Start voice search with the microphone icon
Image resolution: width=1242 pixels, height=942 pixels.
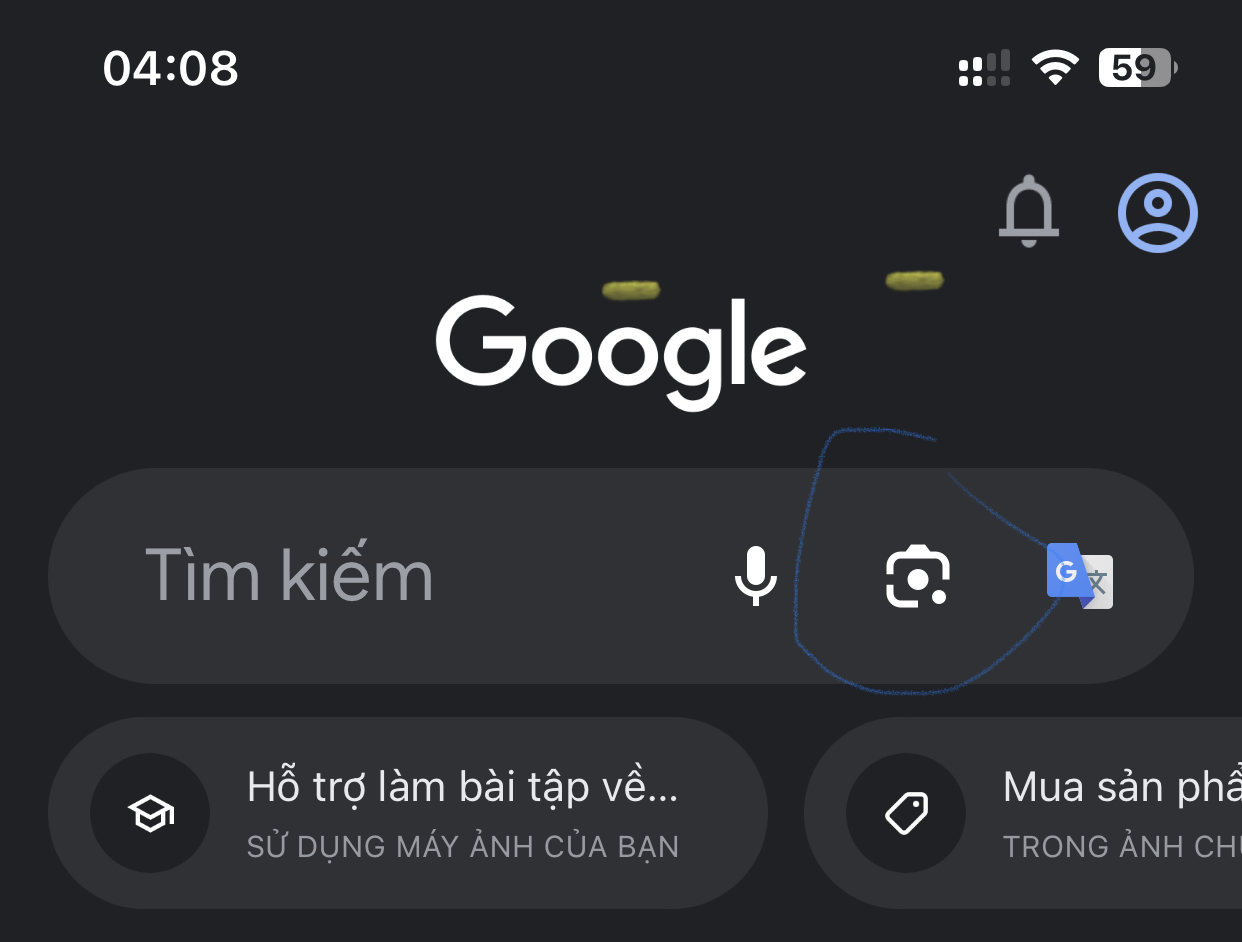pos(755,576)
